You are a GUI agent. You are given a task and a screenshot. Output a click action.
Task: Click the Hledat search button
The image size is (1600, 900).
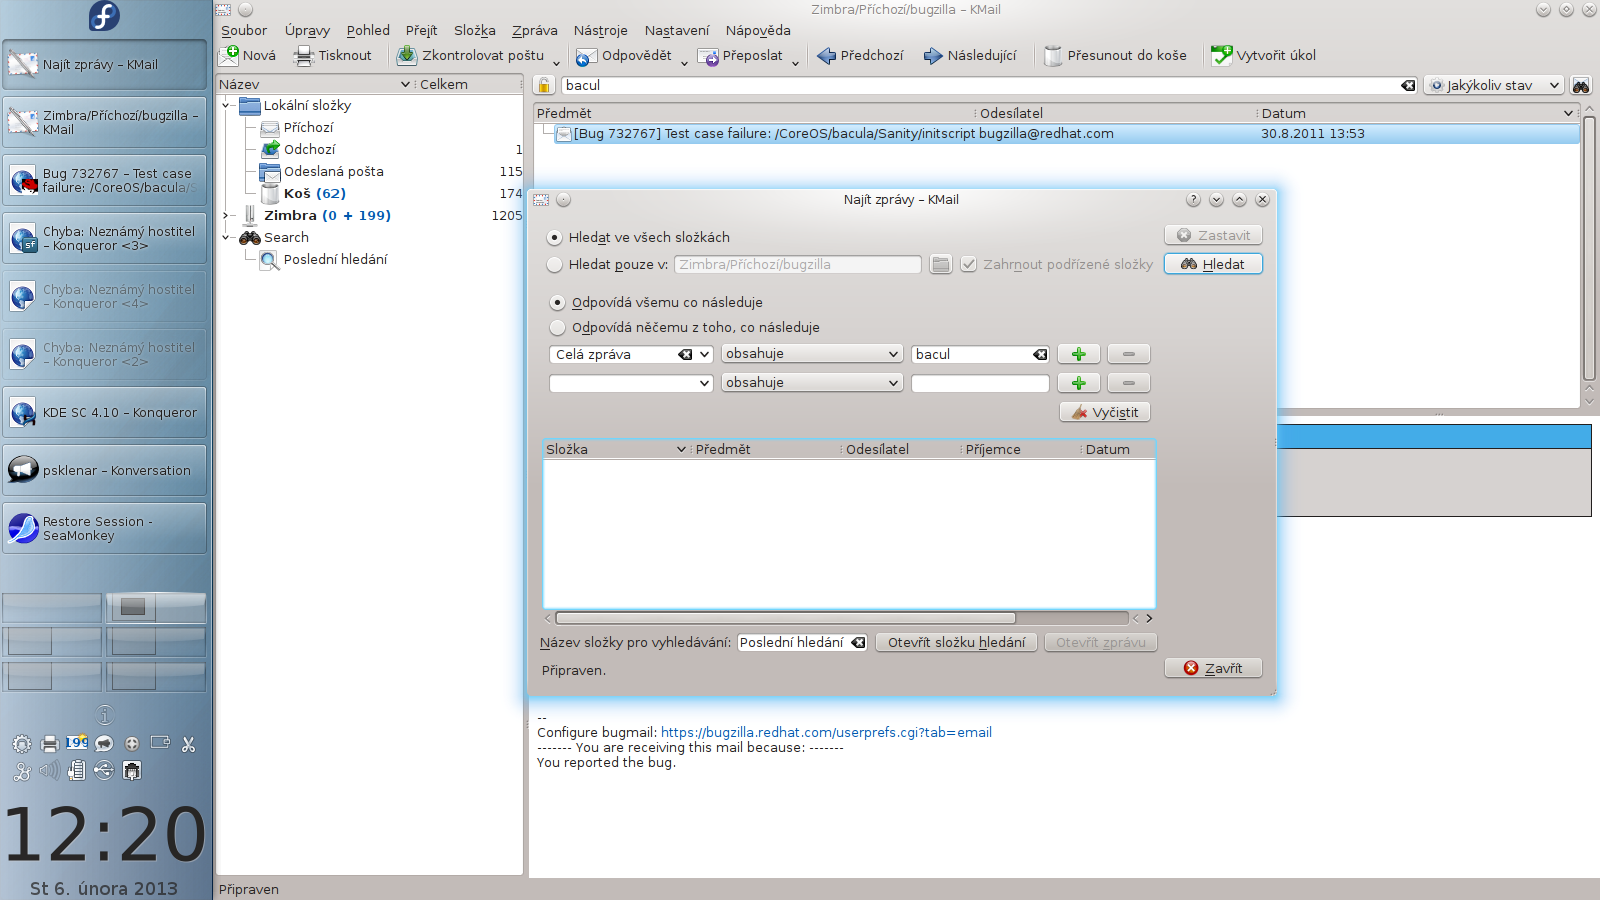(x=1213, y=264)
